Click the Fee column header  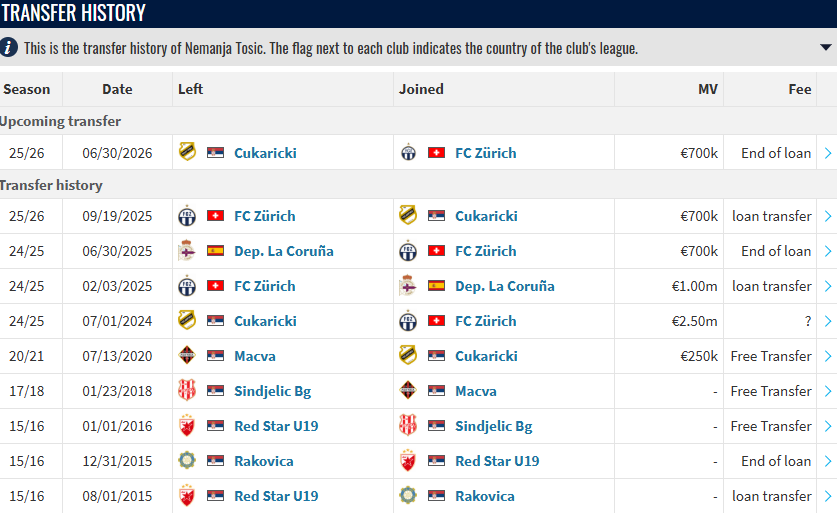pos(799,89)
